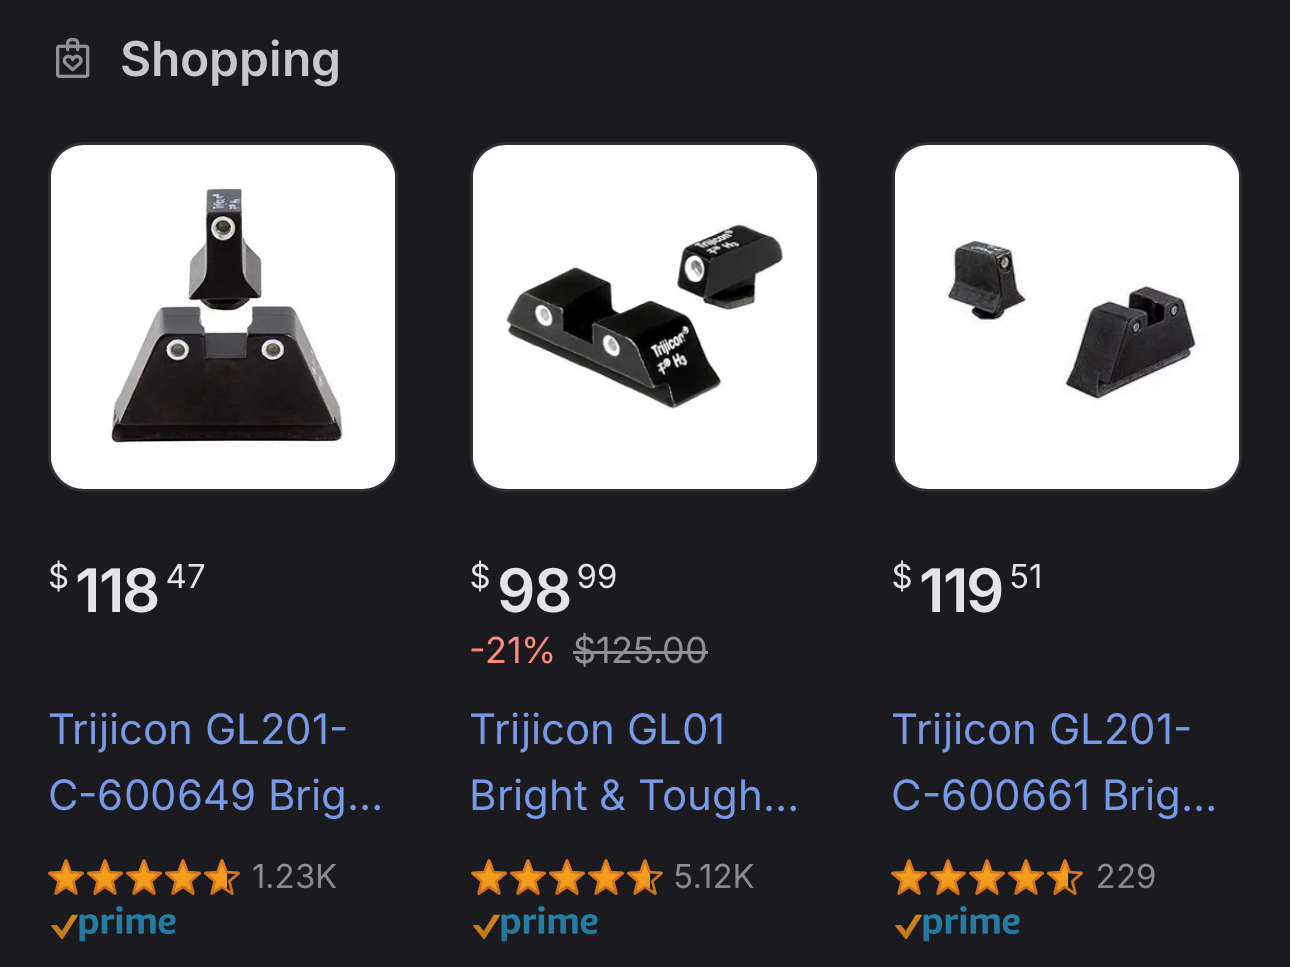Click the Trijicon GL01 Bright & Tough... link

point(634,762)
